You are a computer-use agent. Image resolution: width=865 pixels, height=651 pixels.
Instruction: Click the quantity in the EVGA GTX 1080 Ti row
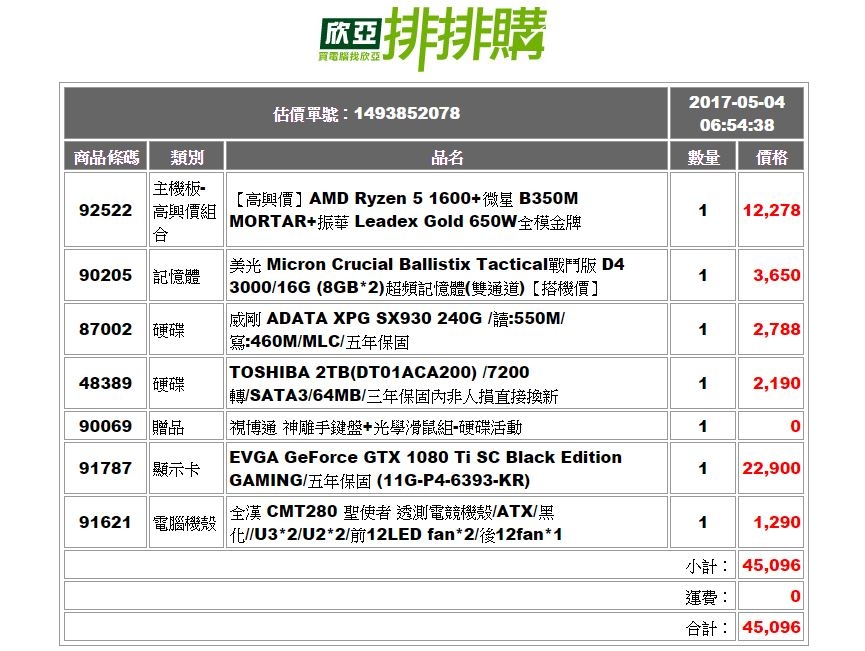(x=703, y=468)
